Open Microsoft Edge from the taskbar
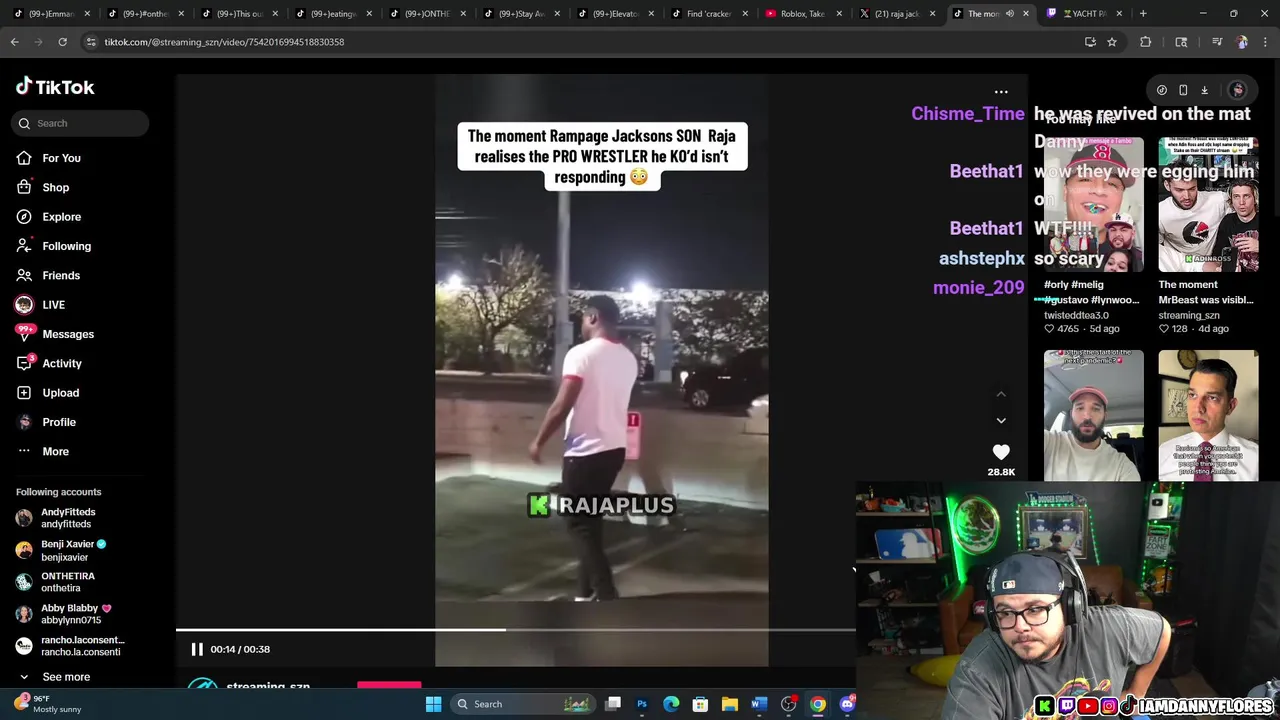 (671, 704)
